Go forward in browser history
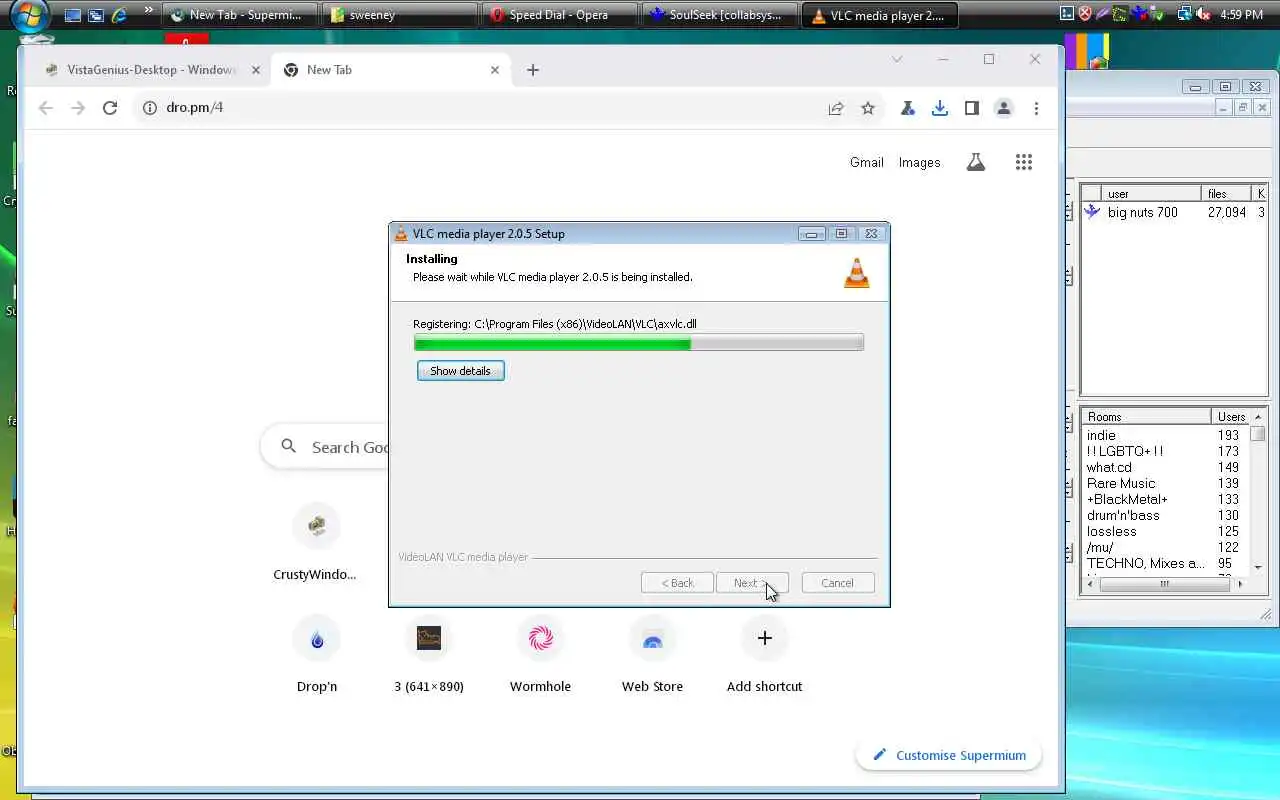 [78, 108]
